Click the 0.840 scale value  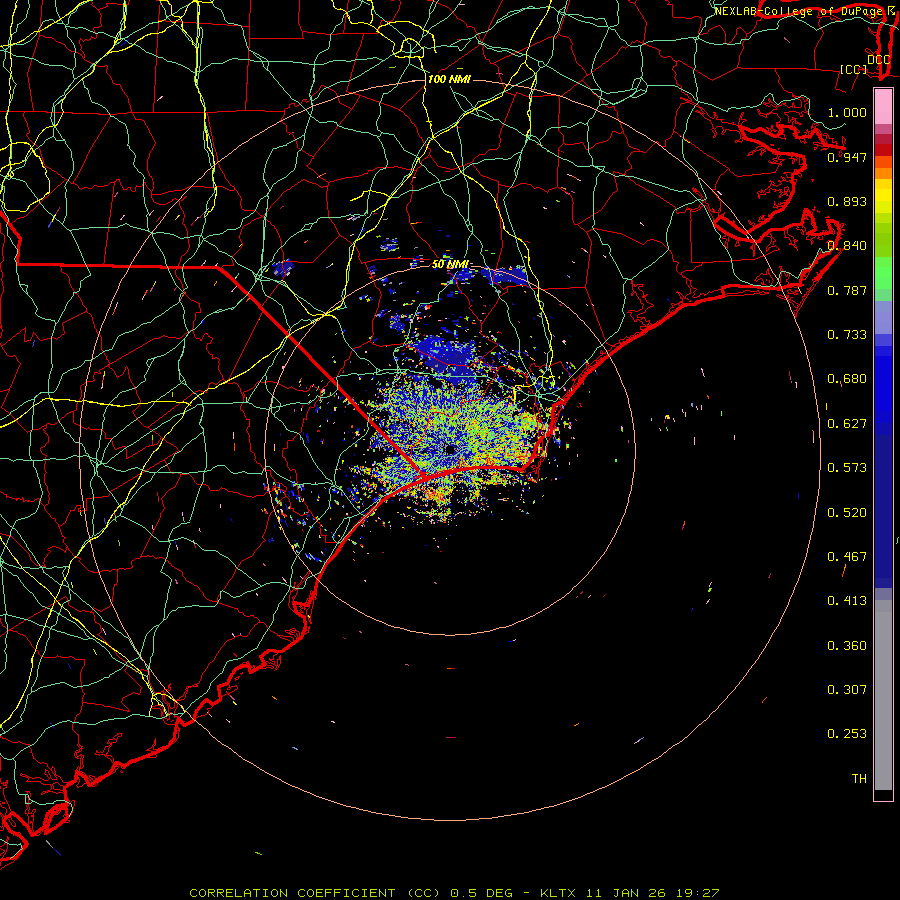pyautogui.click(x=847, y=246)
